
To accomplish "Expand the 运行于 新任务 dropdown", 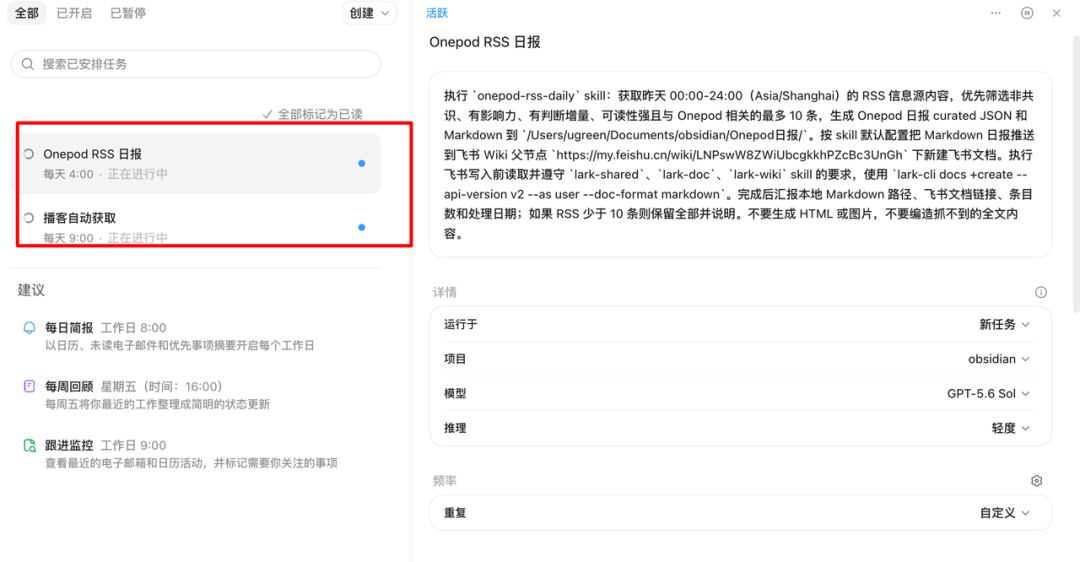I will (1004, 324).
